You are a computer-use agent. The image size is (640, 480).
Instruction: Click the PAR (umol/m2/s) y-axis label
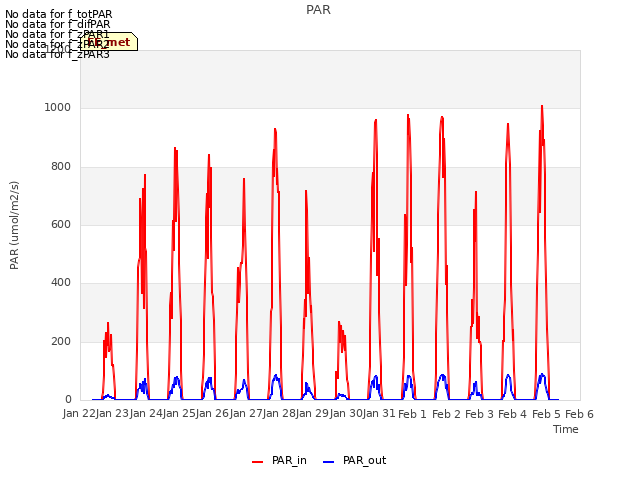[14, 225]
